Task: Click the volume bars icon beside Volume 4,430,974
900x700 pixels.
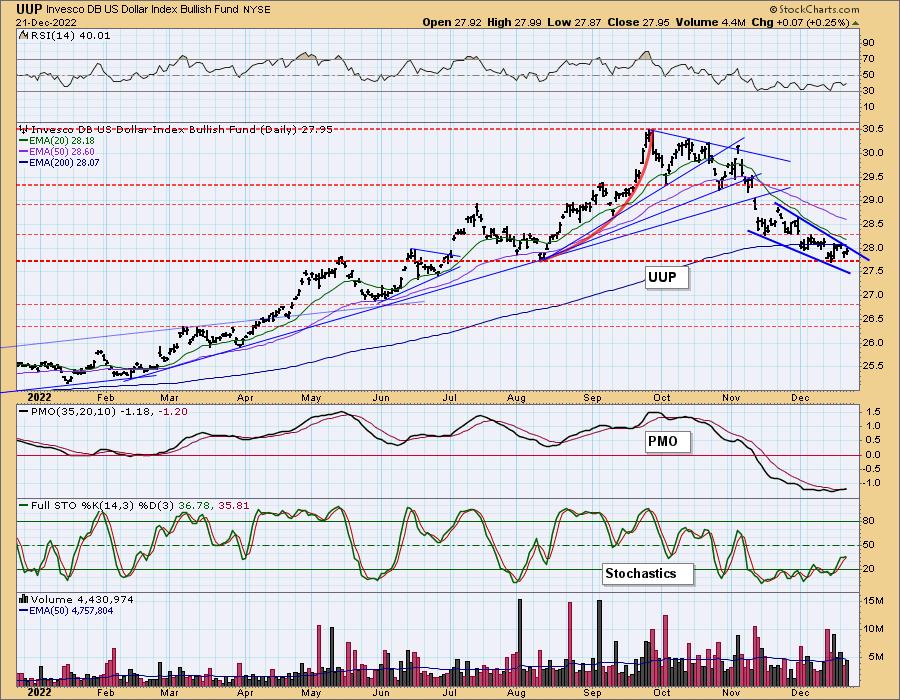Action: [x=24, y=599]
